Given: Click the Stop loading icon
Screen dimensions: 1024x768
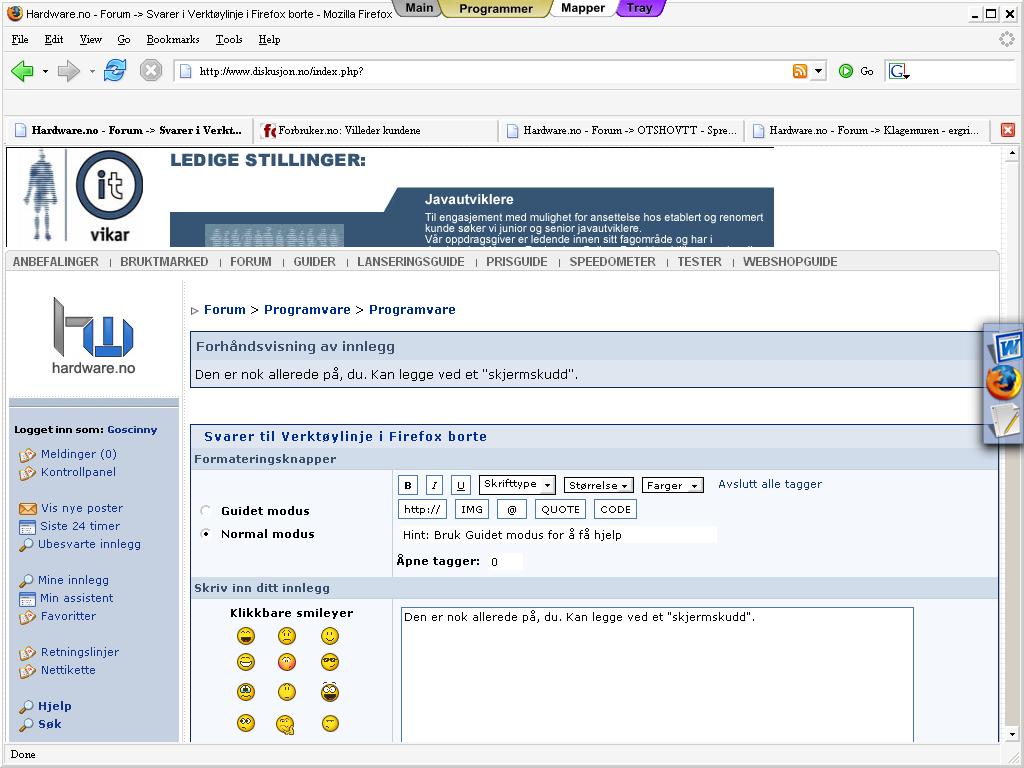Looking at the screenshot, I should (151, 70).
